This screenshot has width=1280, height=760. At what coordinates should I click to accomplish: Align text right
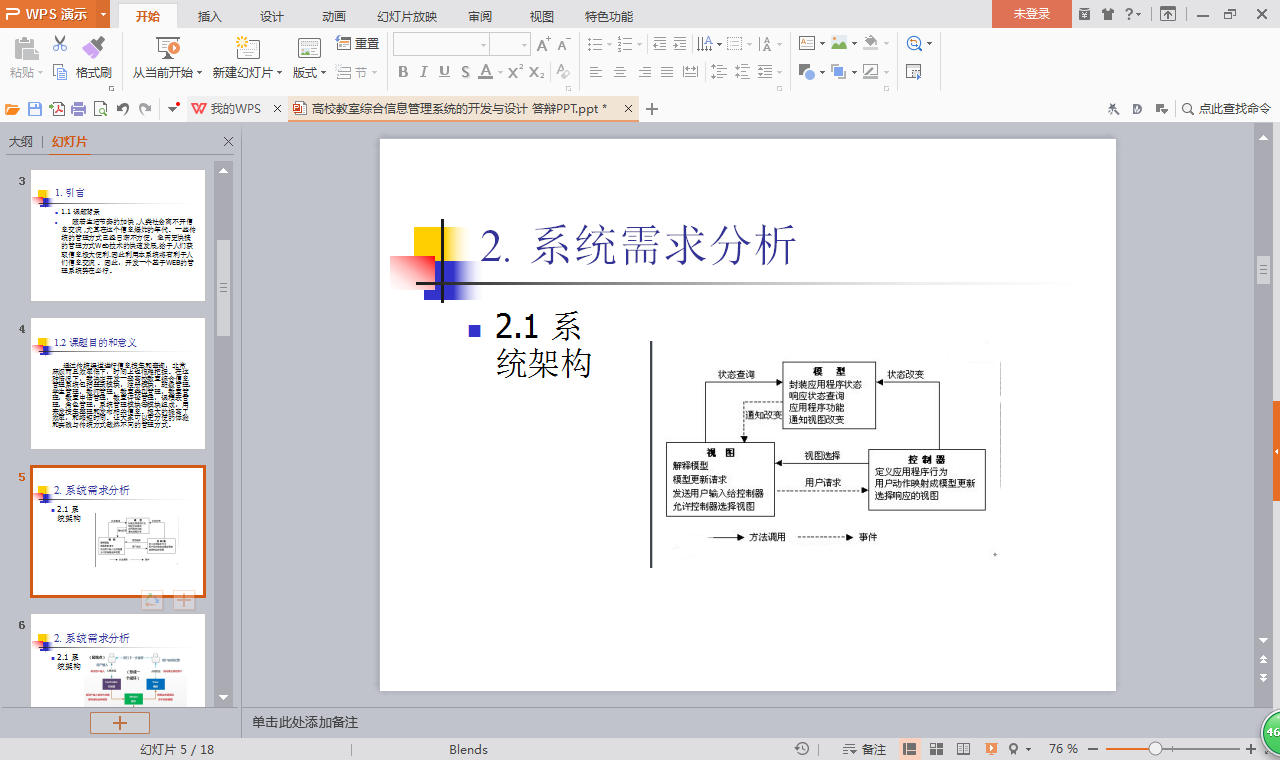644,72
